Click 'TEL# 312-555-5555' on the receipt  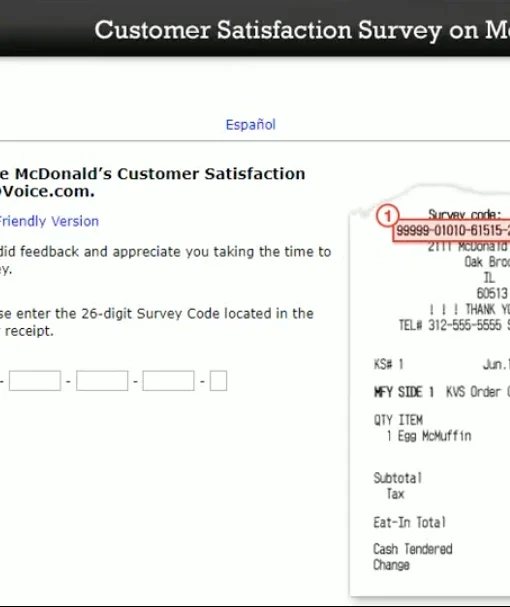pos(450,325)
